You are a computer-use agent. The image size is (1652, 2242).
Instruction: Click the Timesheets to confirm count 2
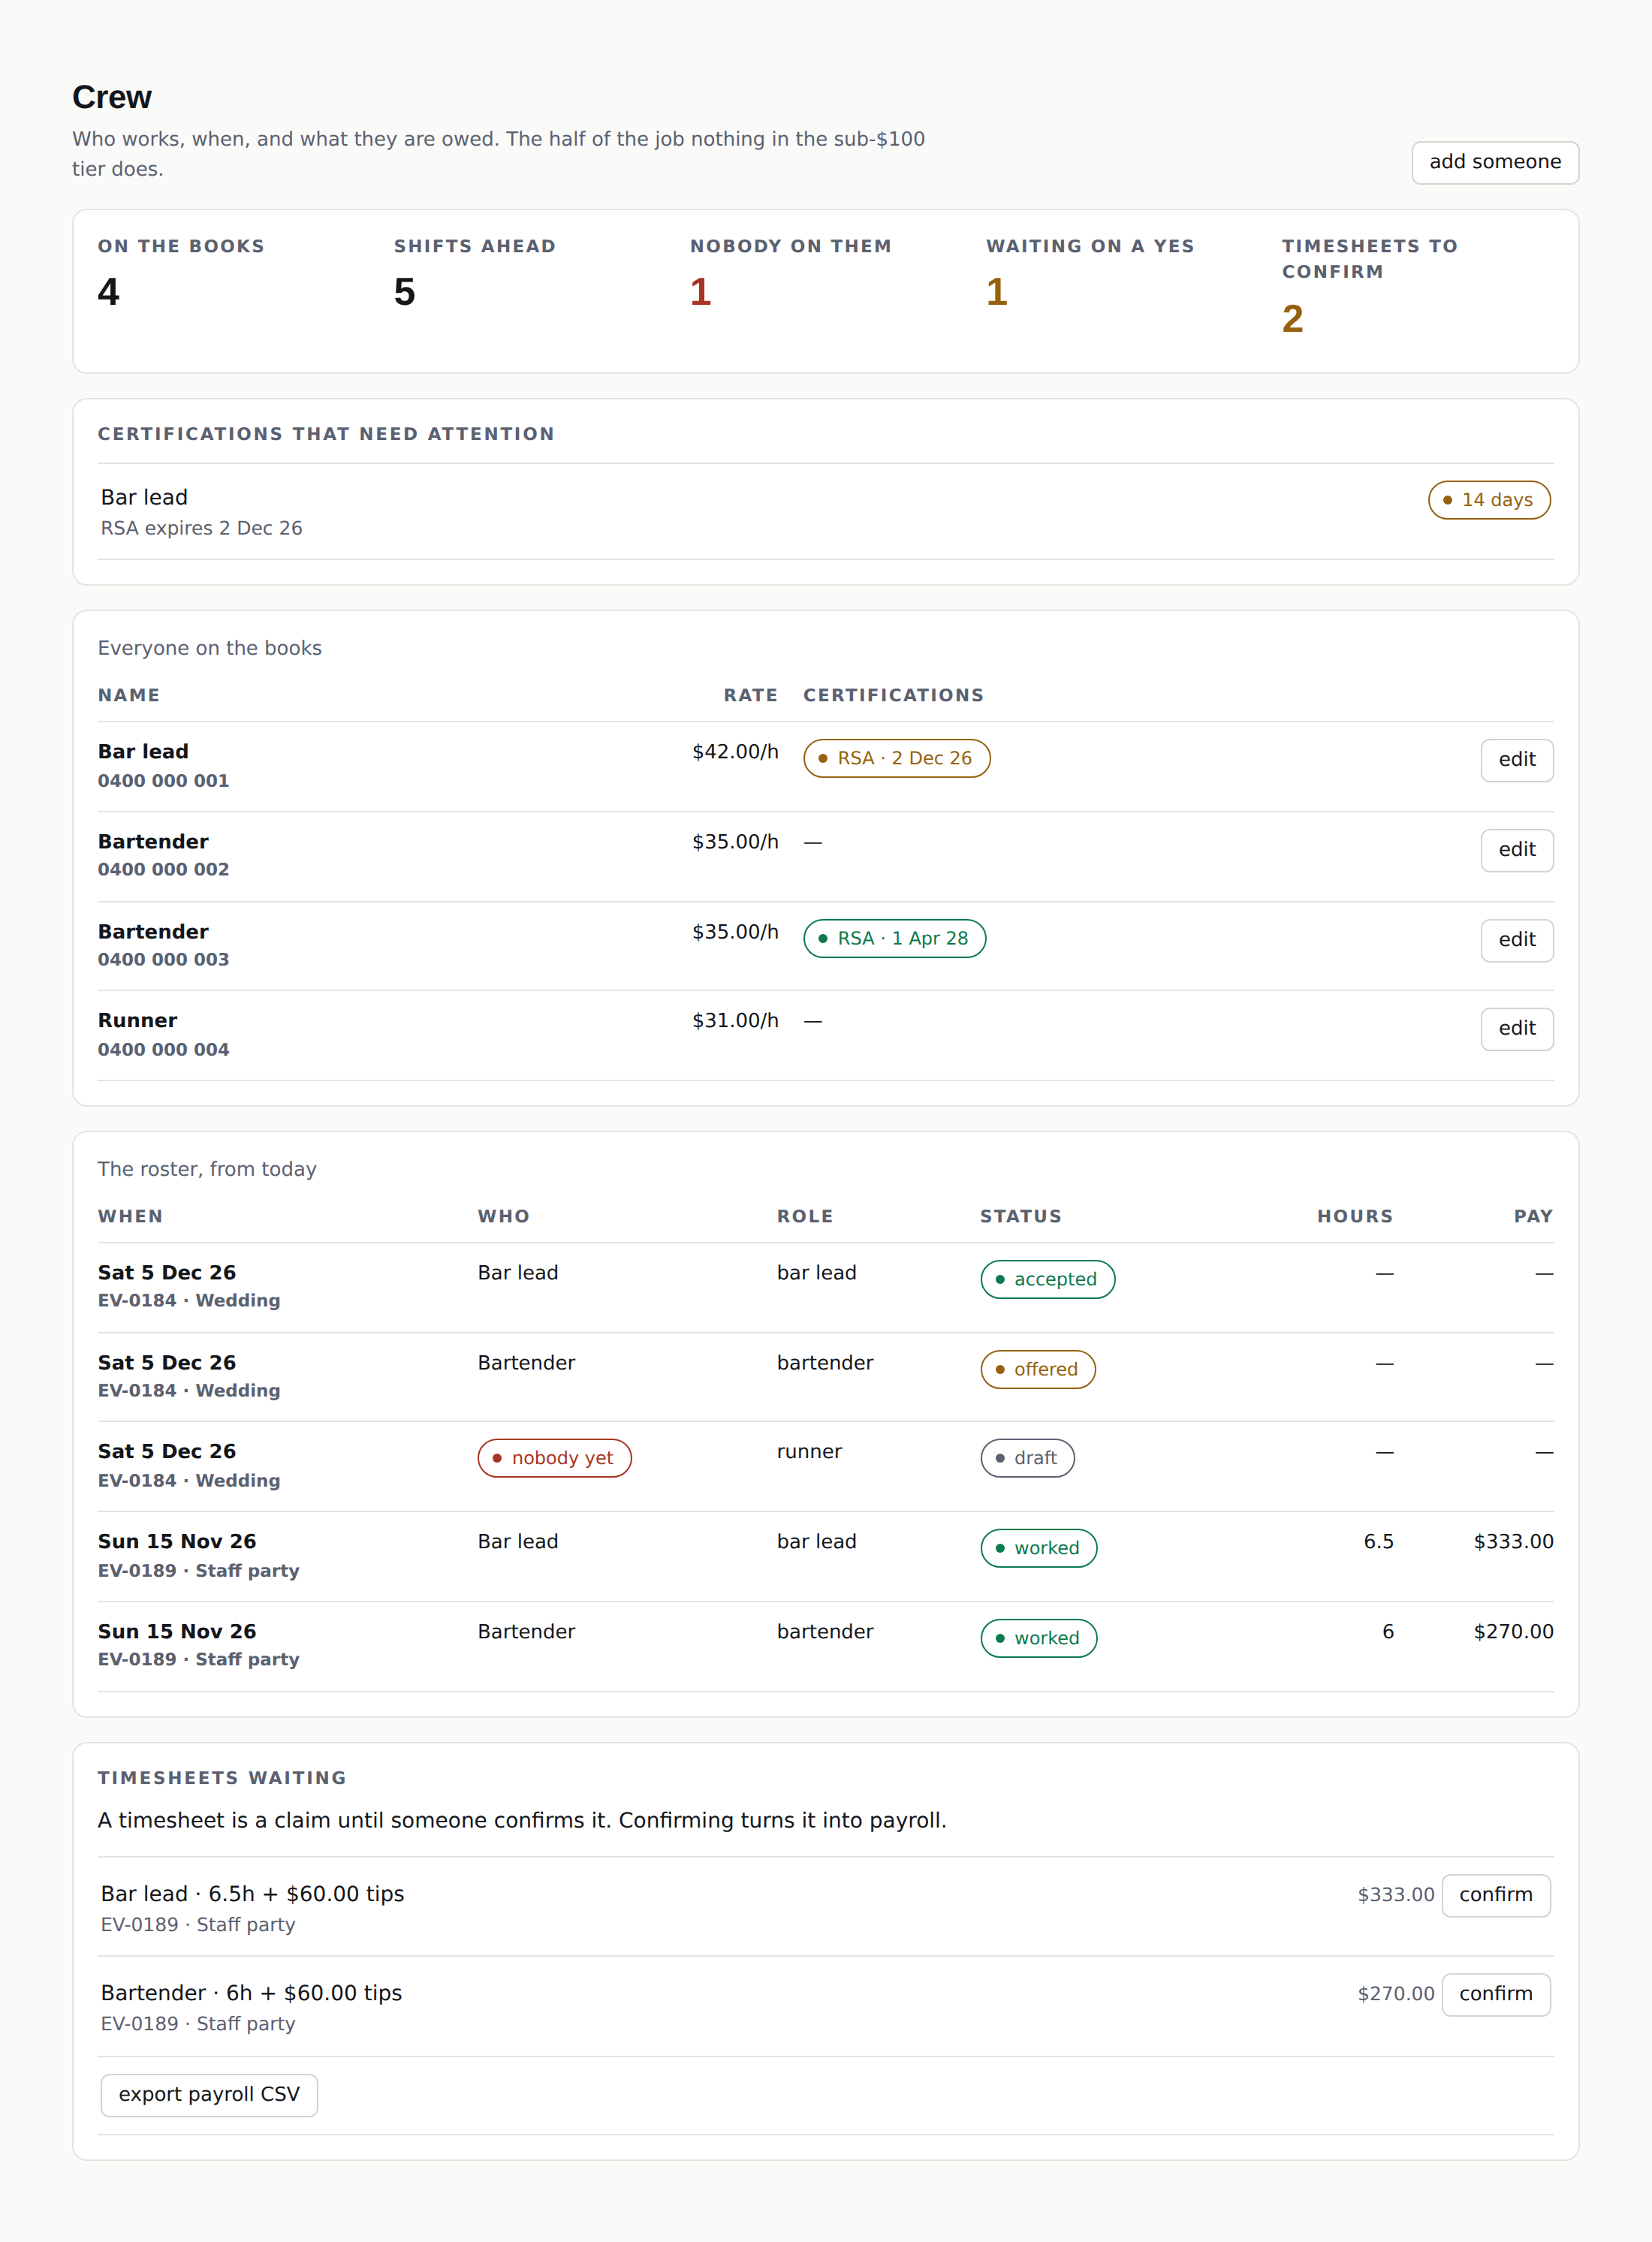tap(1292, 319)
